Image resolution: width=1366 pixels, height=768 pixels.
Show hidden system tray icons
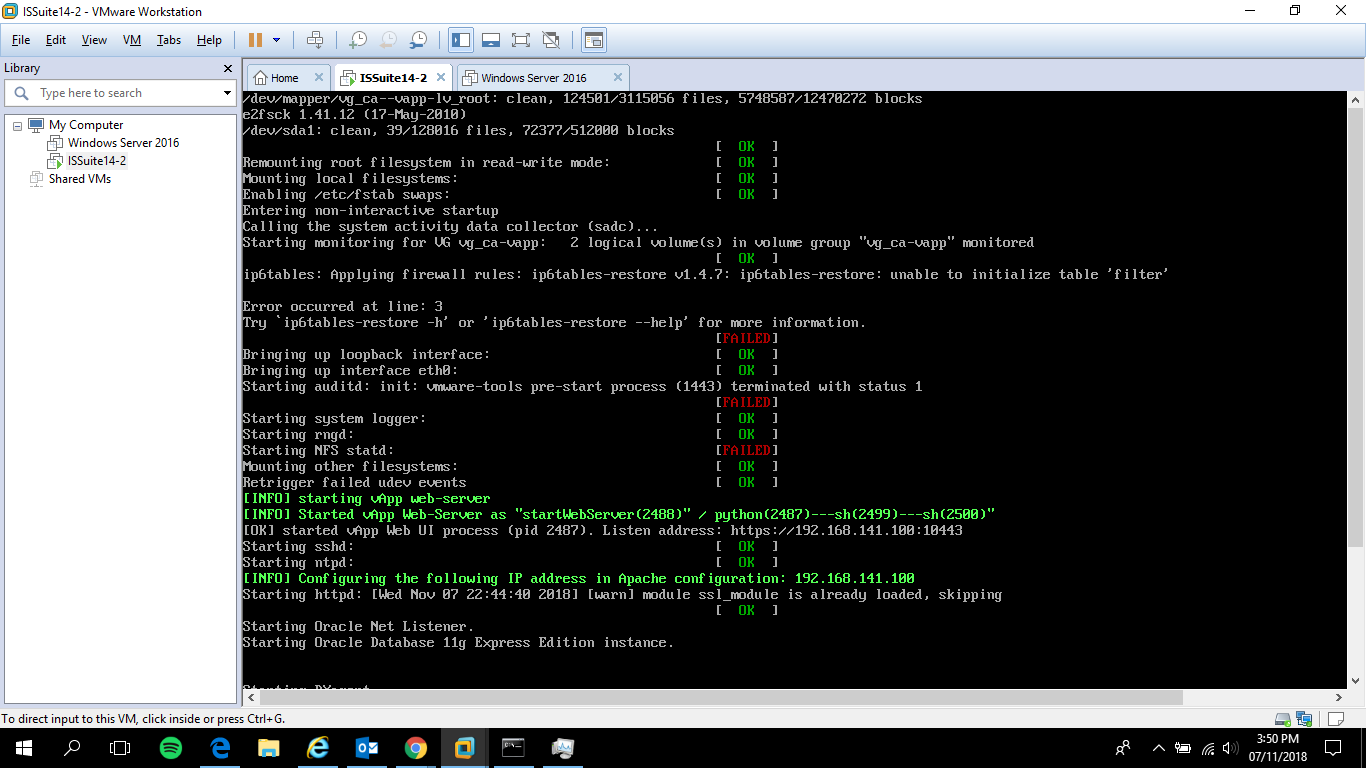(x=1159, y=748)
